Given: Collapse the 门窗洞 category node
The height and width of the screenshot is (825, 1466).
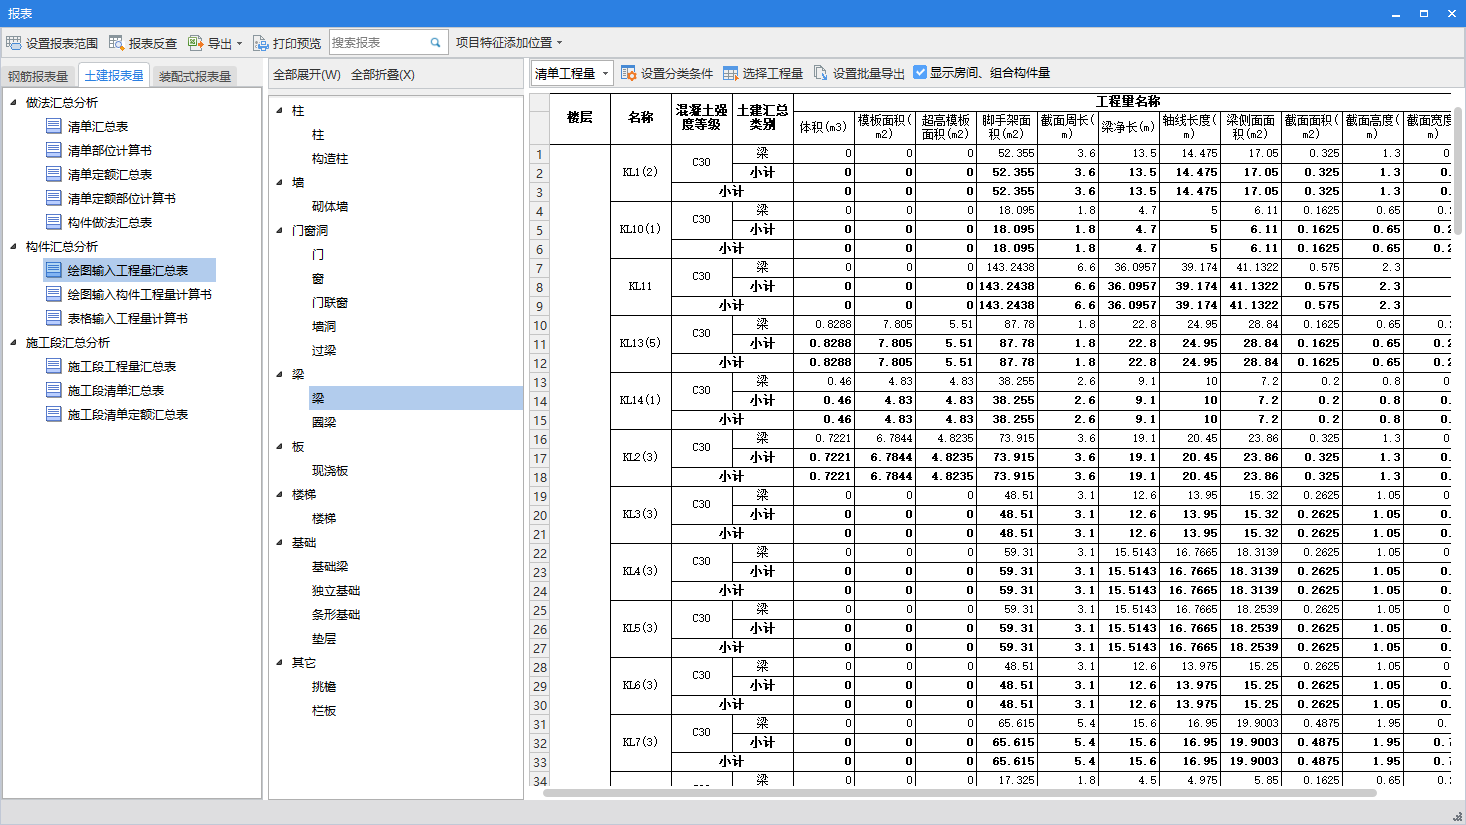Looking at the screenshot, I should (x=280, y=230).
